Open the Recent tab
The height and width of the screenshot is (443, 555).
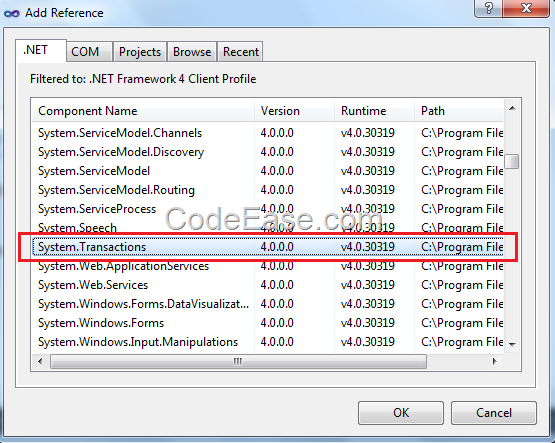241,52
